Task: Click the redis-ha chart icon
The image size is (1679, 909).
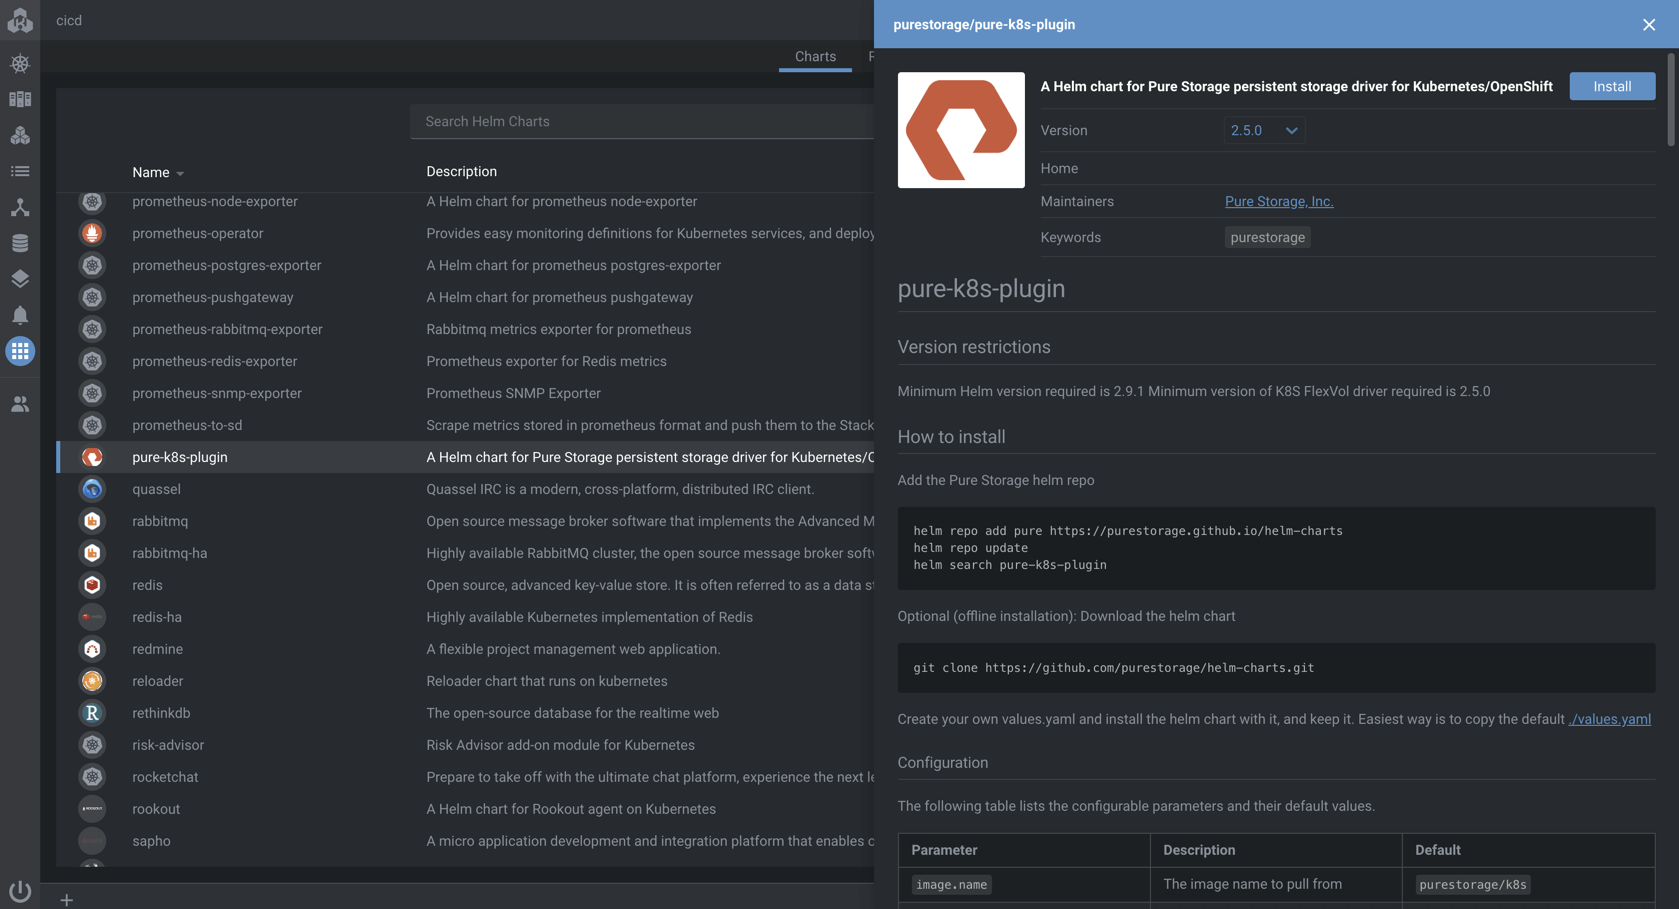Action: tap(92, 617)
